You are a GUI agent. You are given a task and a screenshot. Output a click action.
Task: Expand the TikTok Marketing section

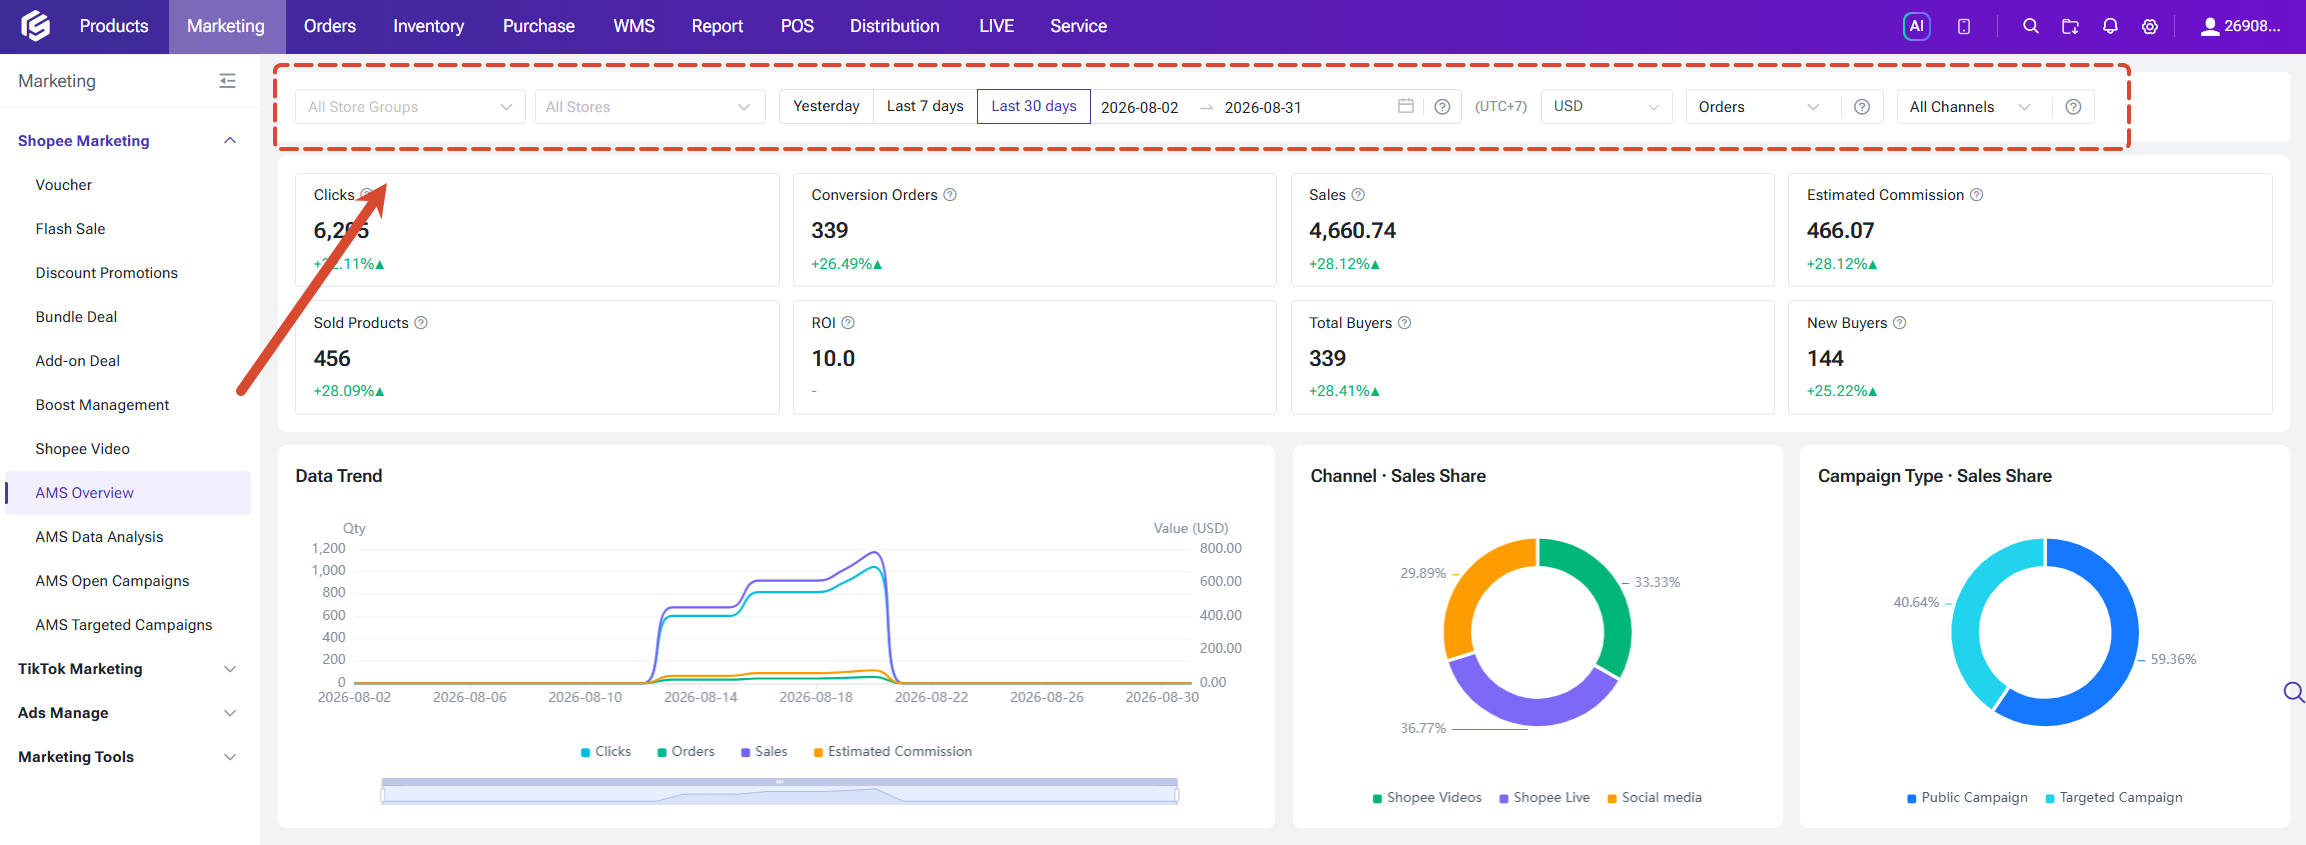point(128,669)
